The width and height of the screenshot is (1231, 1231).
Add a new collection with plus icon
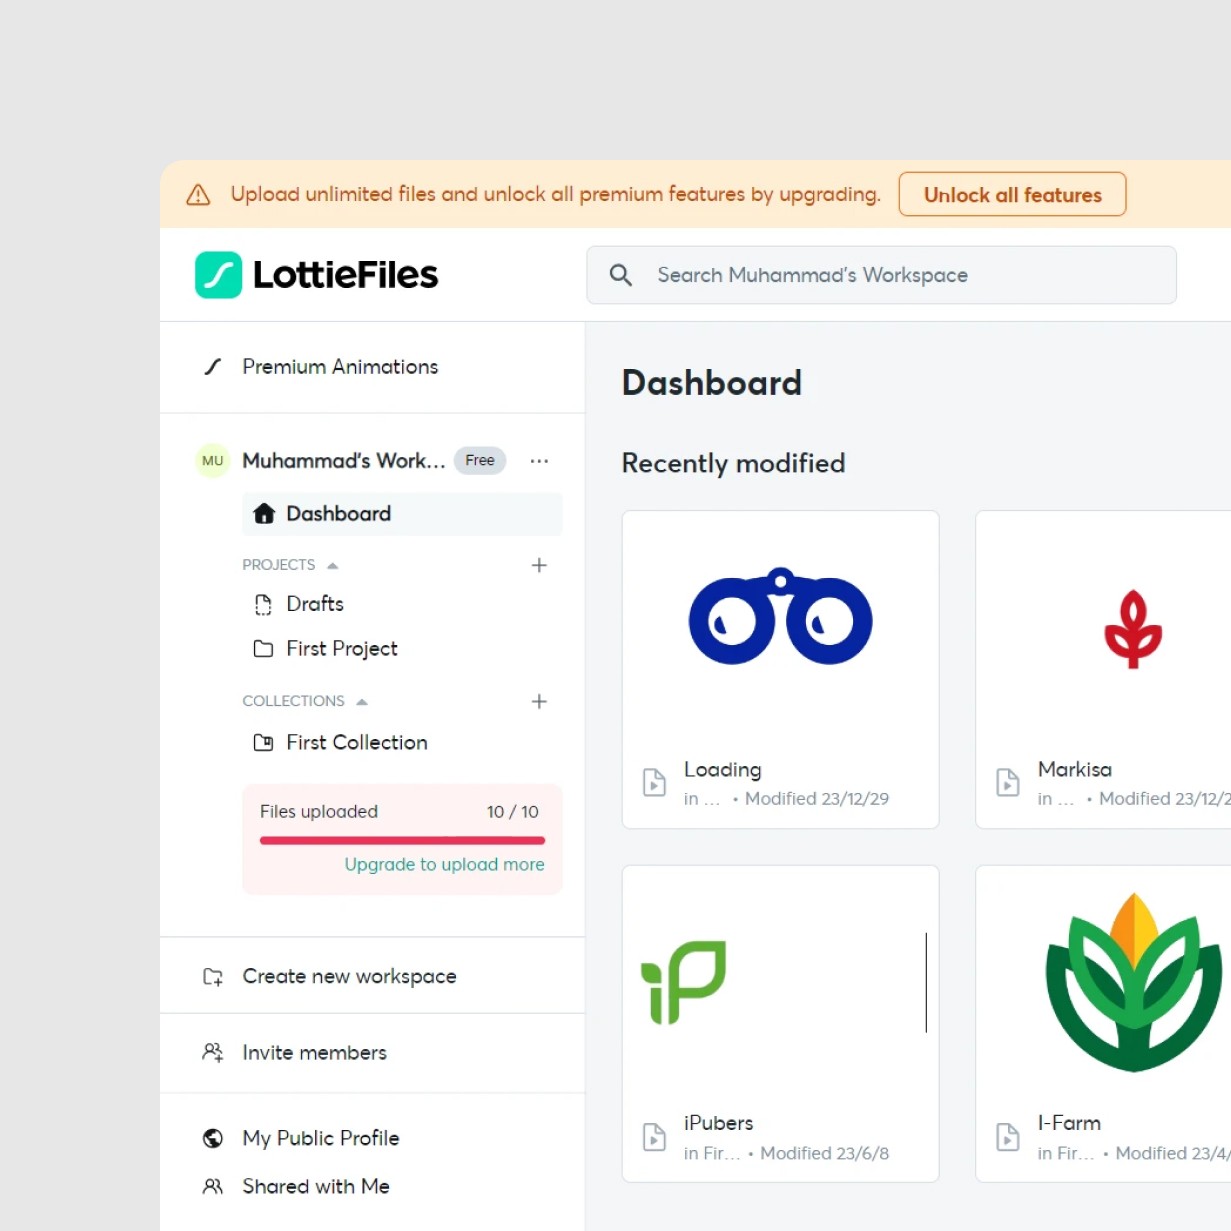pos(539,701)
